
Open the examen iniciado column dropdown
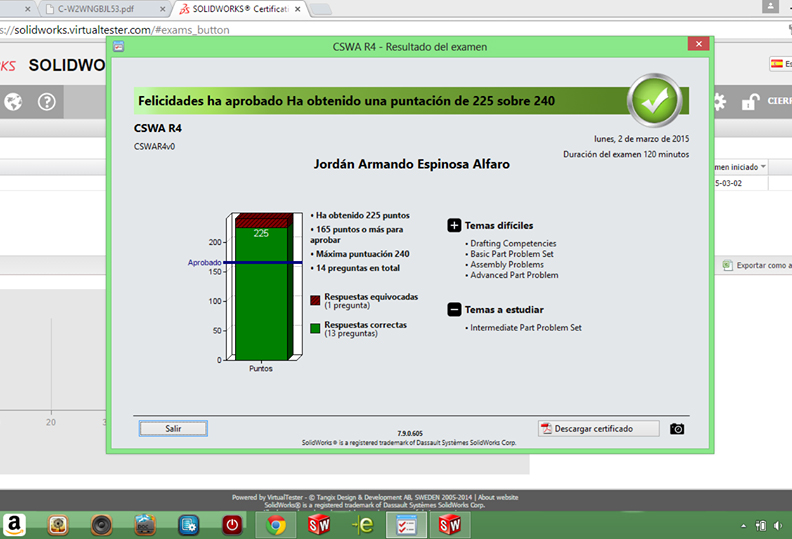(x=763, y=167)
